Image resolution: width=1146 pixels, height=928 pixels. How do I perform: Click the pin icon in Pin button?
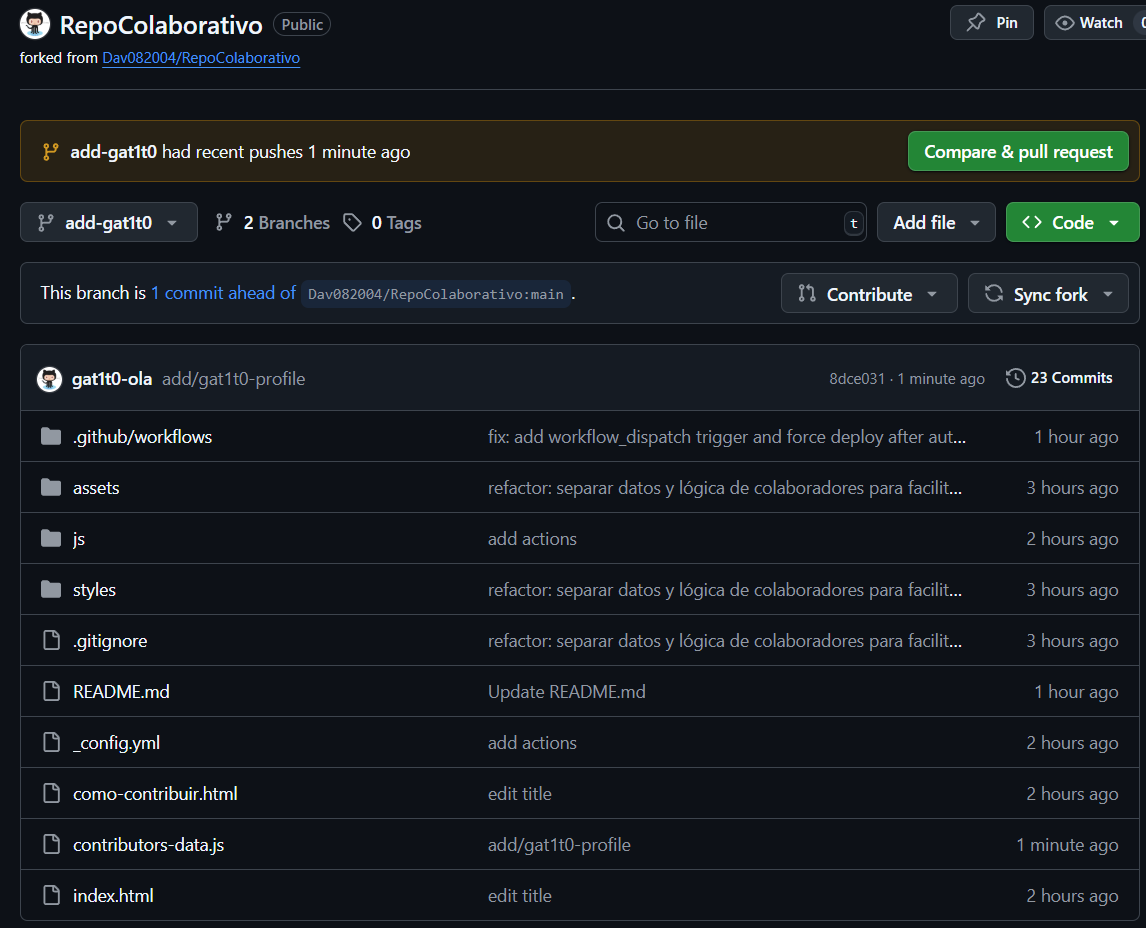[976, 23]
